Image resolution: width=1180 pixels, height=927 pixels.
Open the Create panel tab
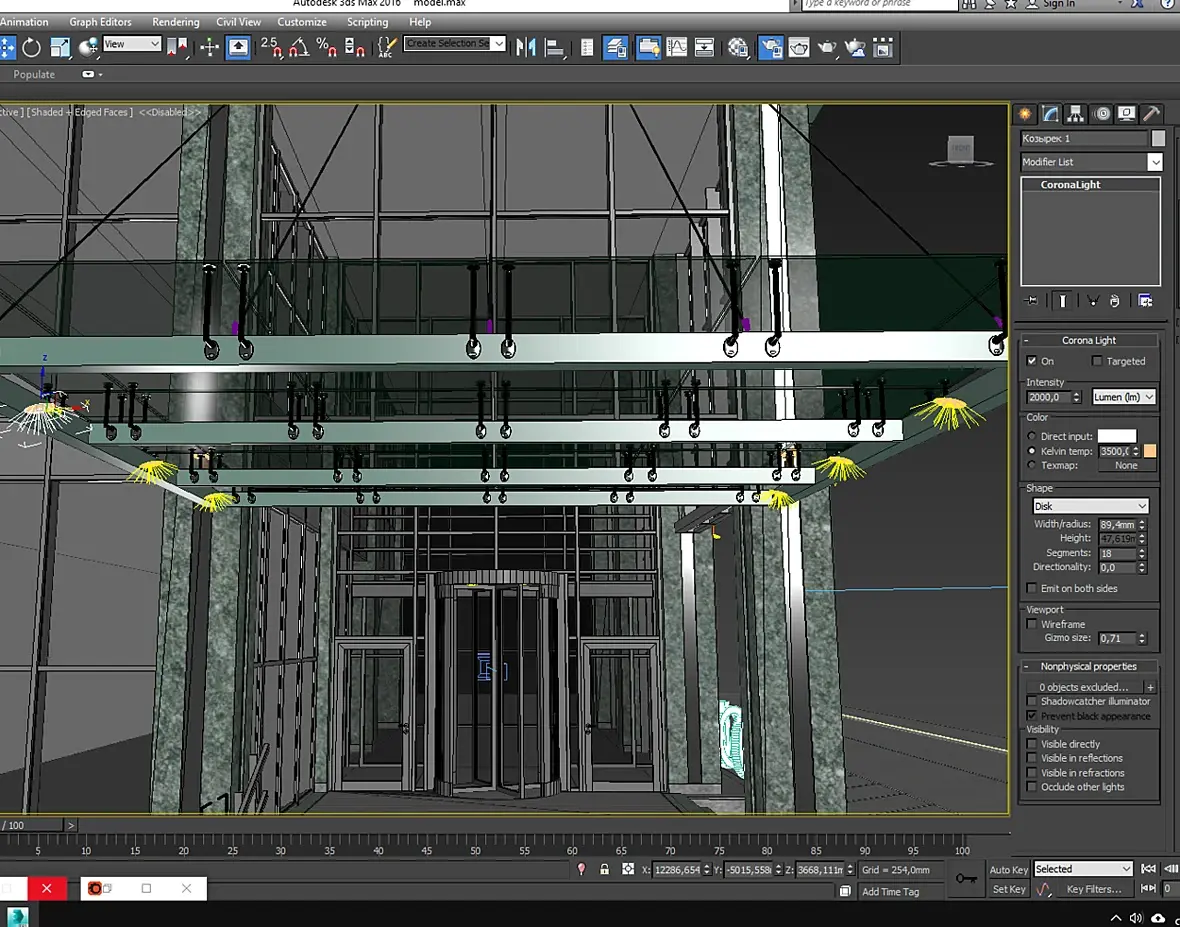[1024, 114]
